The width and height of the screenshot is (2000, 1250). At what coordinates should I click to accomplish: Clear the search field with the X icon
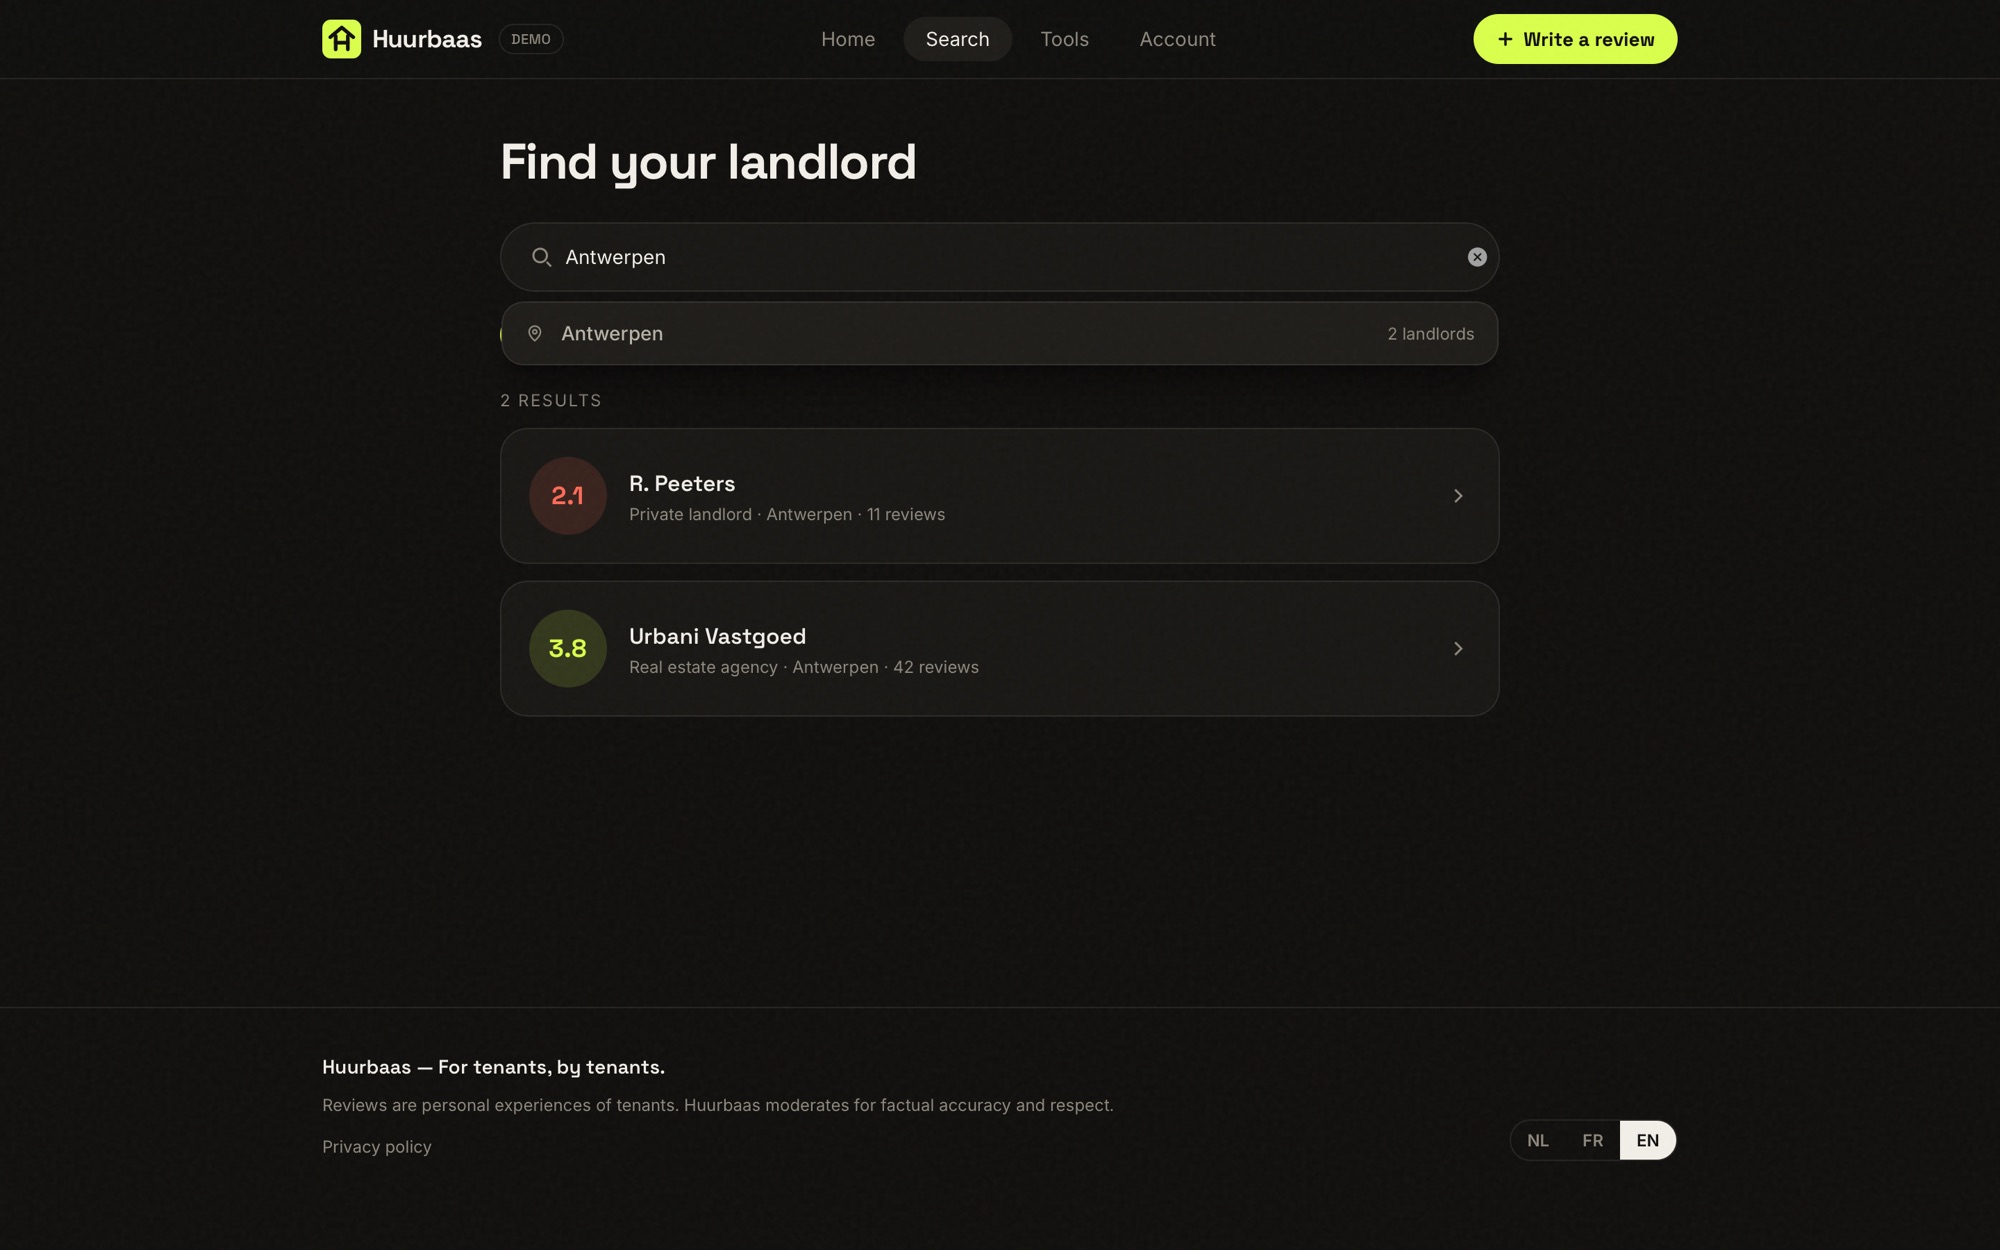(1477, 257)
